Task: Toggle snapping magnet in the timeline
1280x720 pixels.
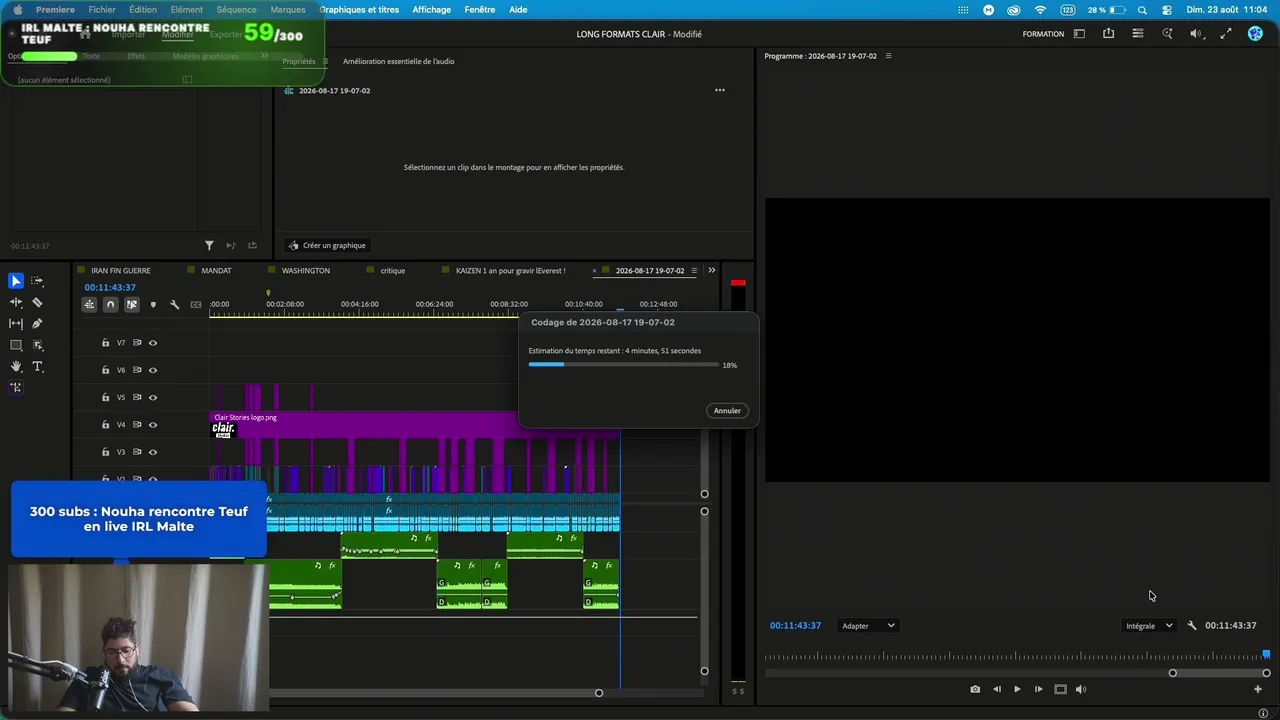Action: click(x=110, y=304)
